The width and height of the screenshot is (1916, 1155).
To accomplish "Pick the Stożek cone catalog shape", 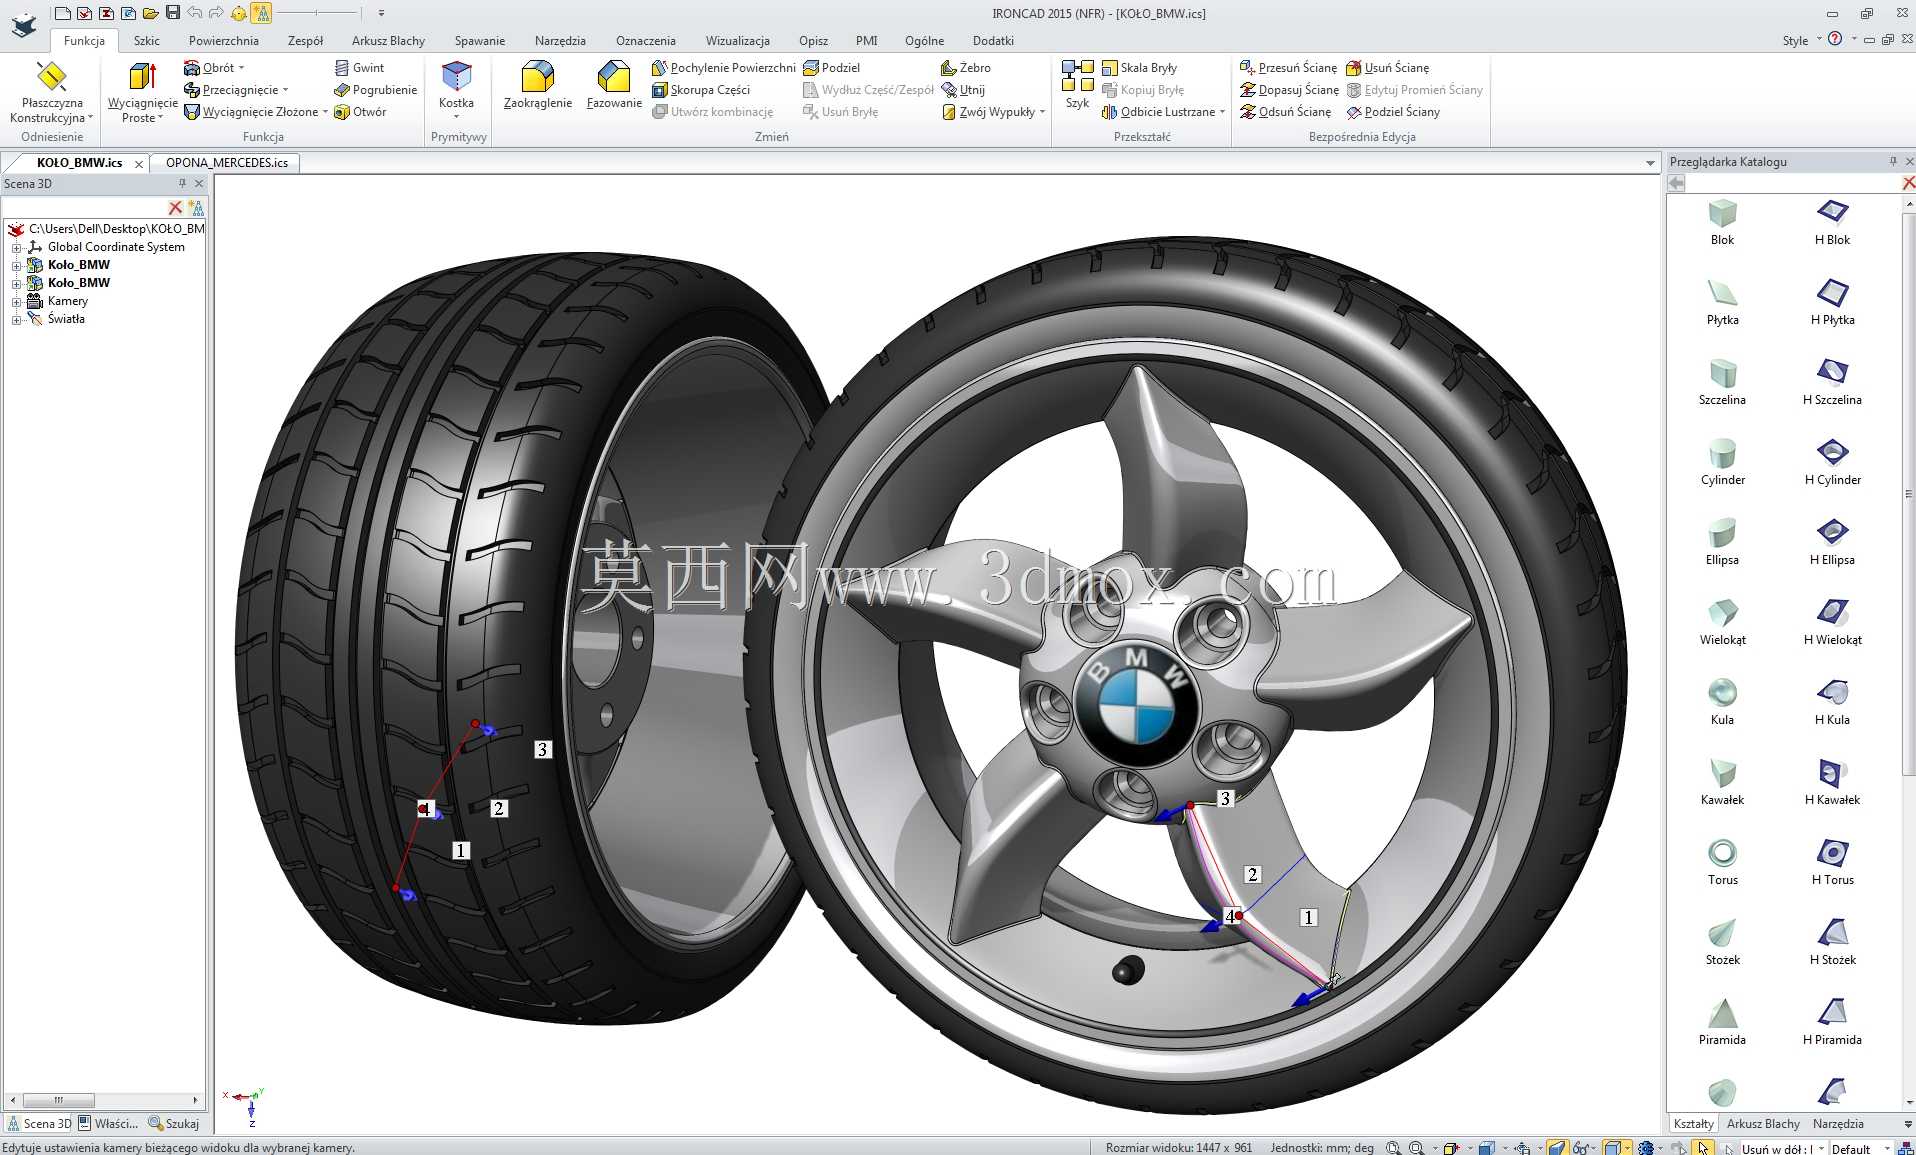I will pyautogui.click(x=1722, y=942).
